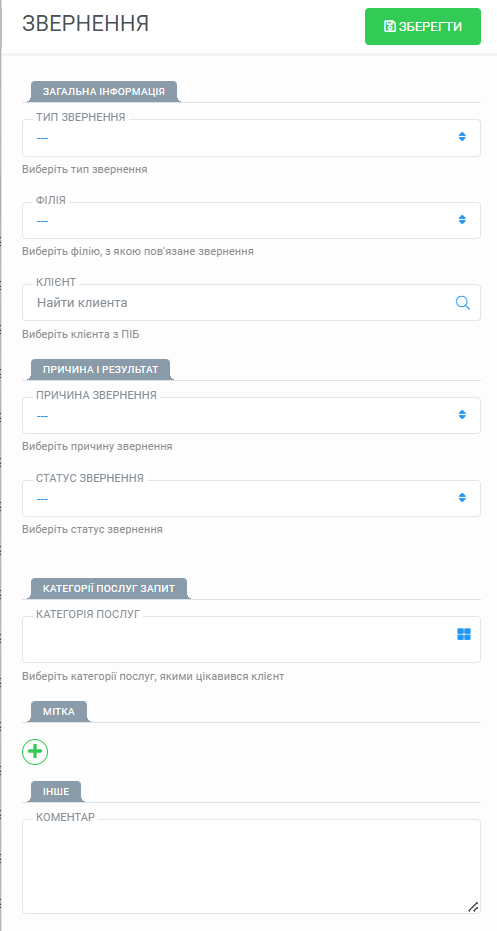
Task: Open the Тип звернення dropdown
Action: click(x=251, y=138)
